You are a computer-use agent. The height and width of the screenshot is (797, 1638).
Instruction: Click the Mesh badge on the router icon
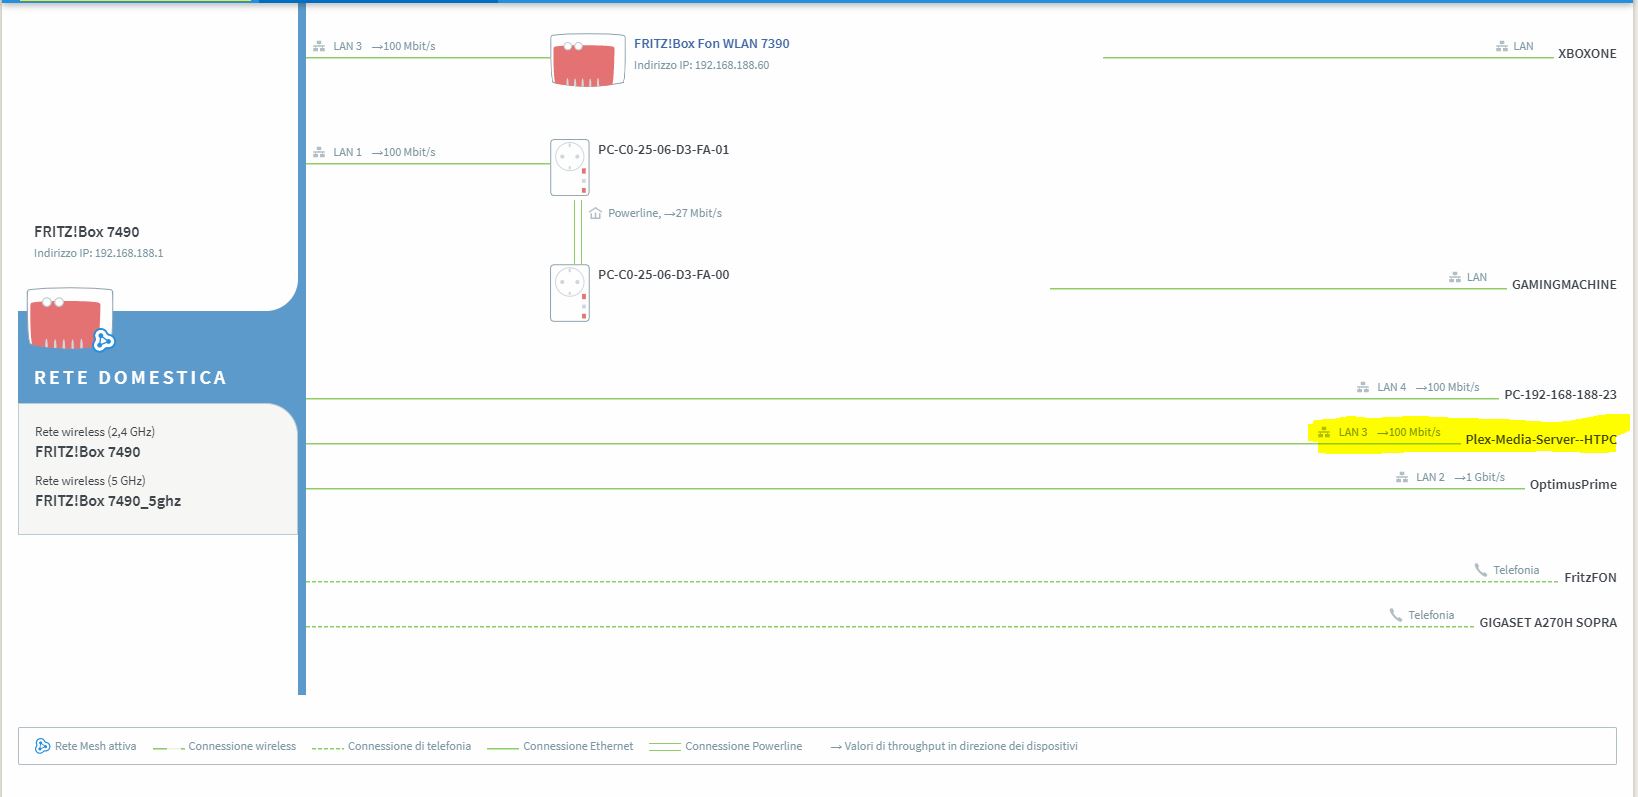pos(103,341)
